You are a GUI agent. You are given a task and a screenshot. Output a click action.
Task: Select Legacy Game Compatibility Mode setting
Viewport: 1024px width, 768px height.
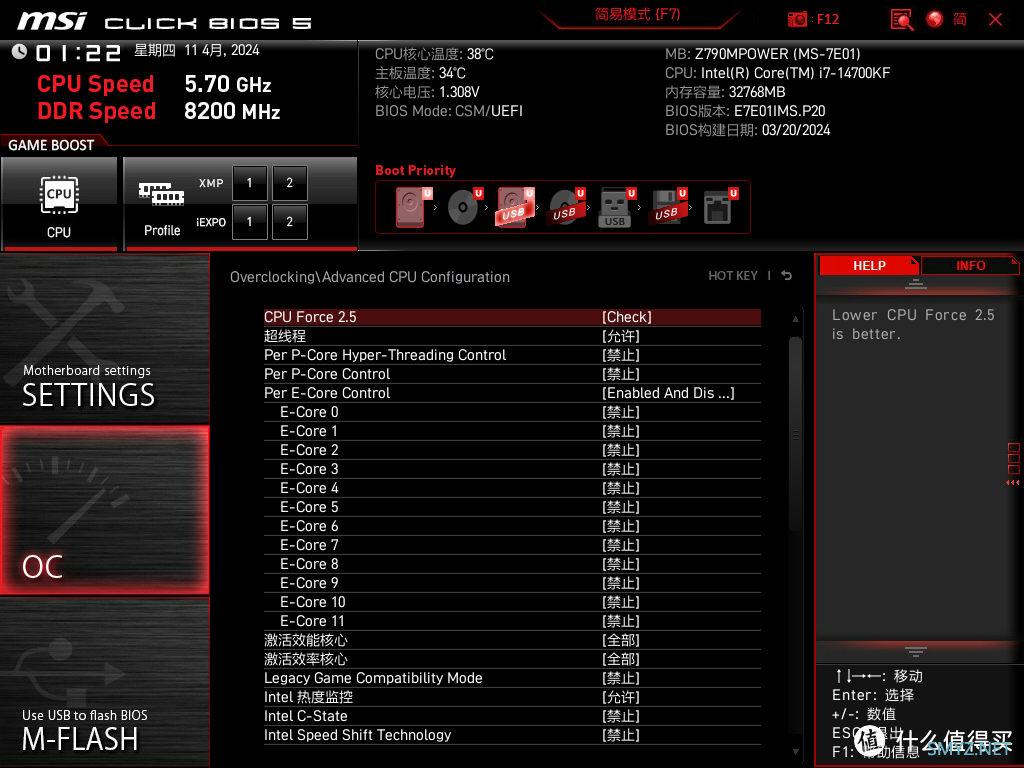[x=512, y=678]
